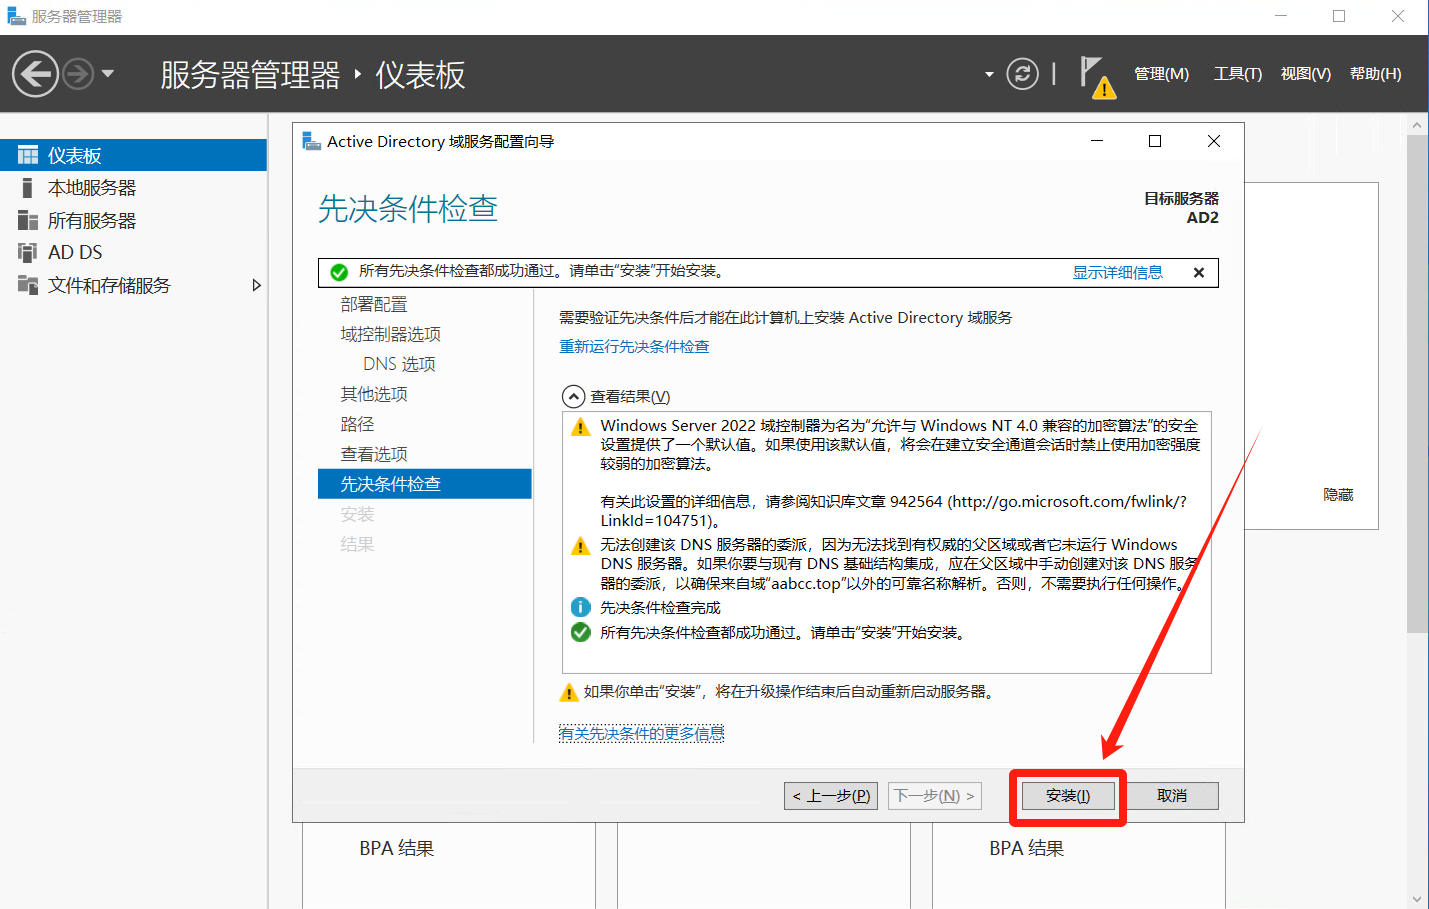Select 所有服务器 in the left sidebar

point(91,221)
